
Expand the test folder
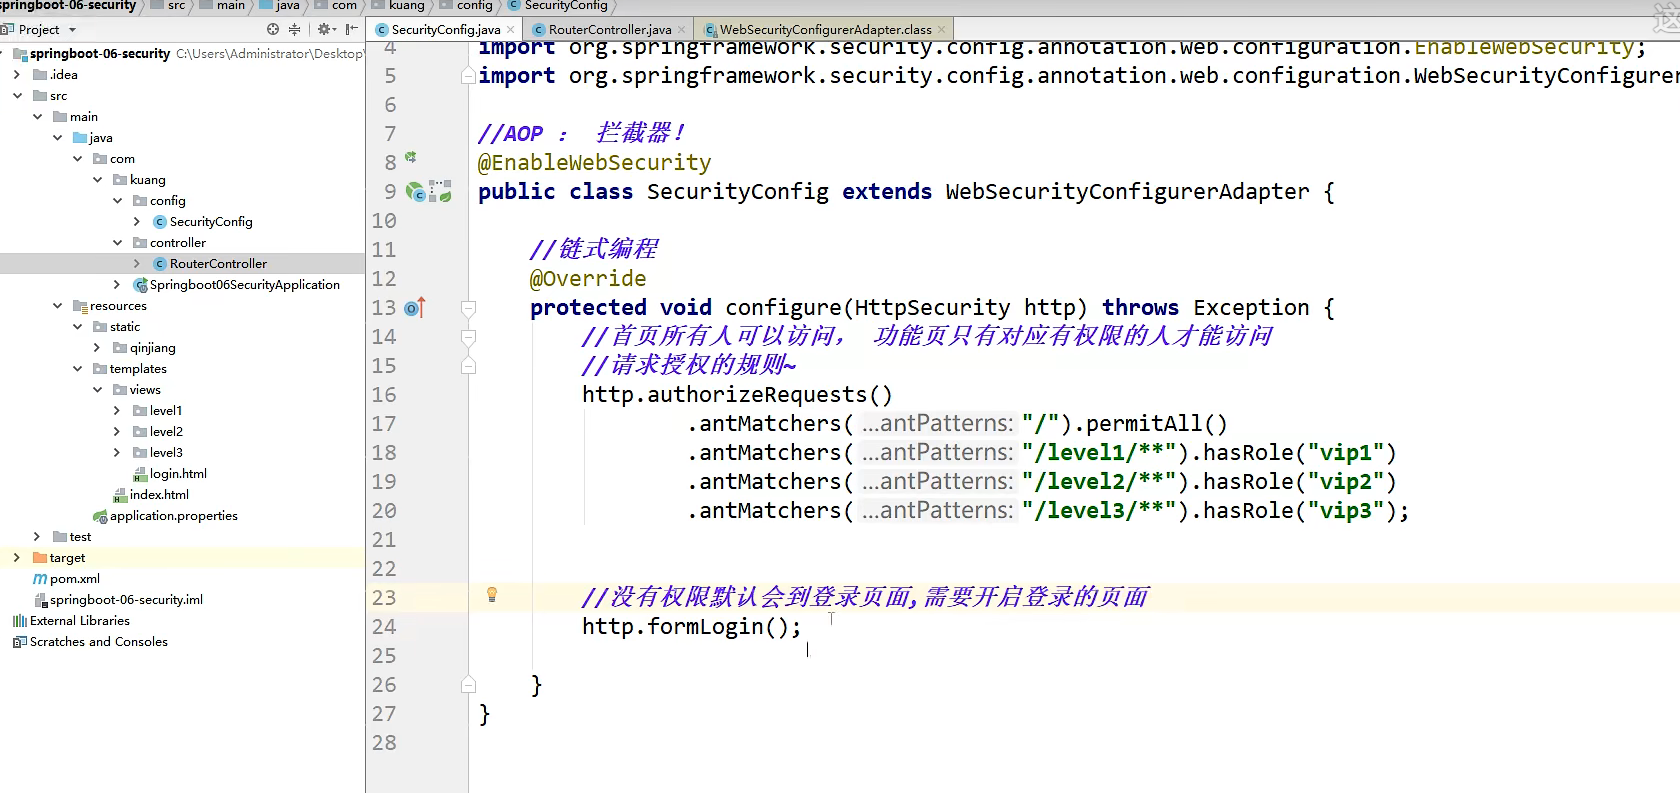[x=37, y=537]
